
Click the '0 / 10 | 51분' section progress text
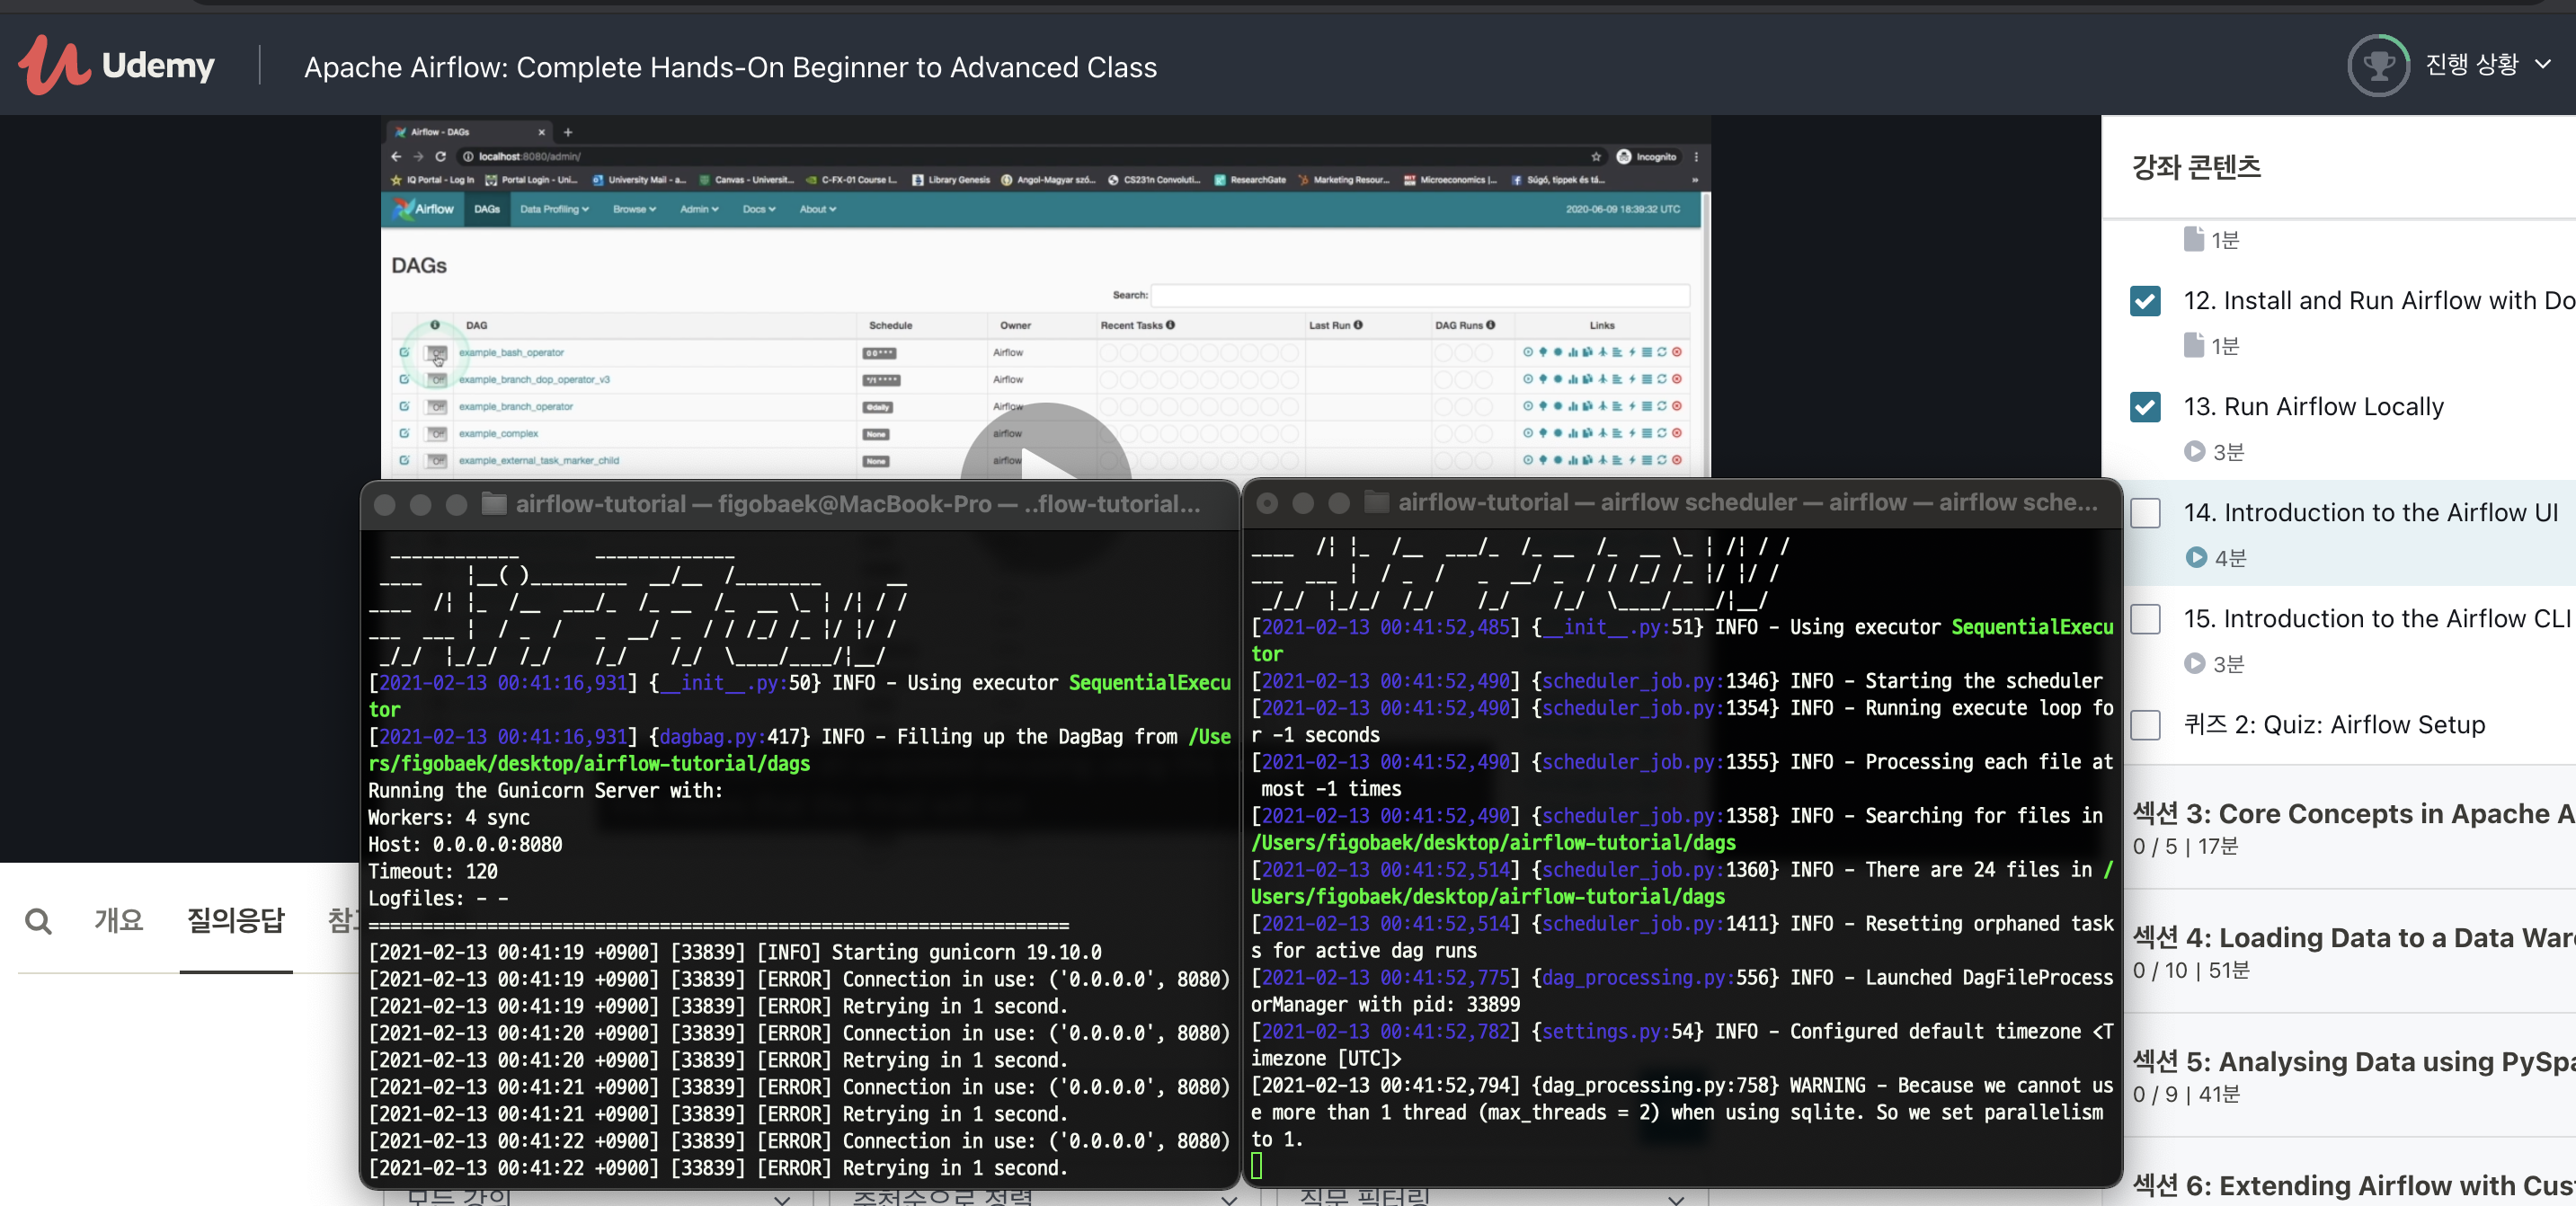click(2191, 970)
